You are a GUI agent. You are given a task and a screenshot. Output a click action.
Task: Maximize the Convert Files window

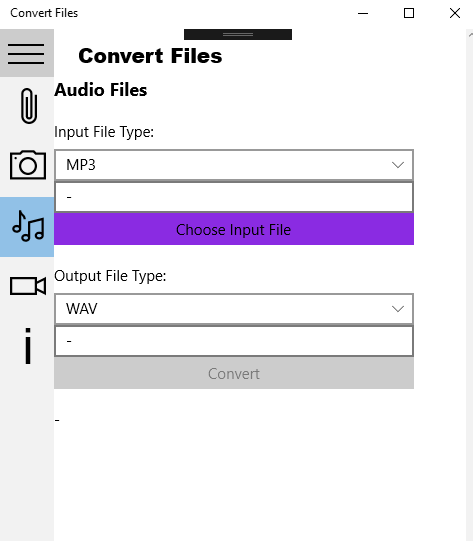point(409,13)
